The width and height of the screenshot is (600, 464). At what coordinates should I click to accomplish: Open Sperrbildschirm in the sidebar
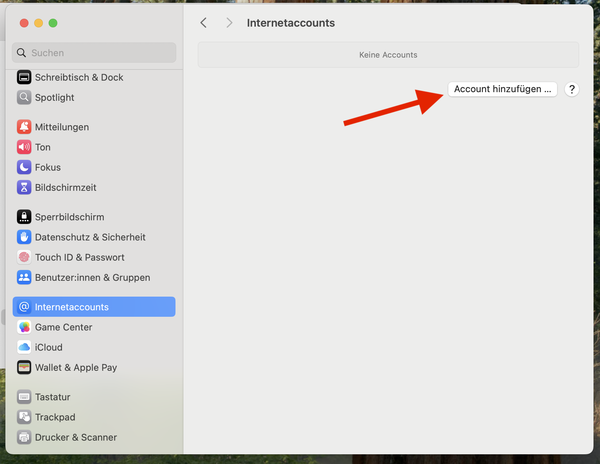tap(69, 217)
